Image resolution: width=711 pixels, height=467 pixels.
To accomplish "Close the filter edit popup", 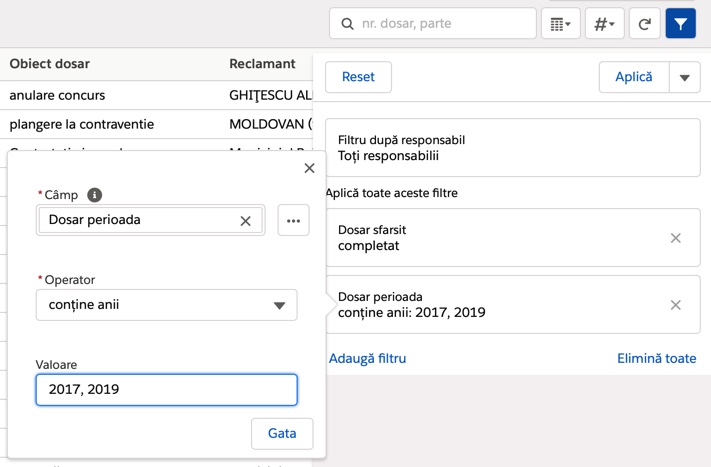I will tap(309, 168).
